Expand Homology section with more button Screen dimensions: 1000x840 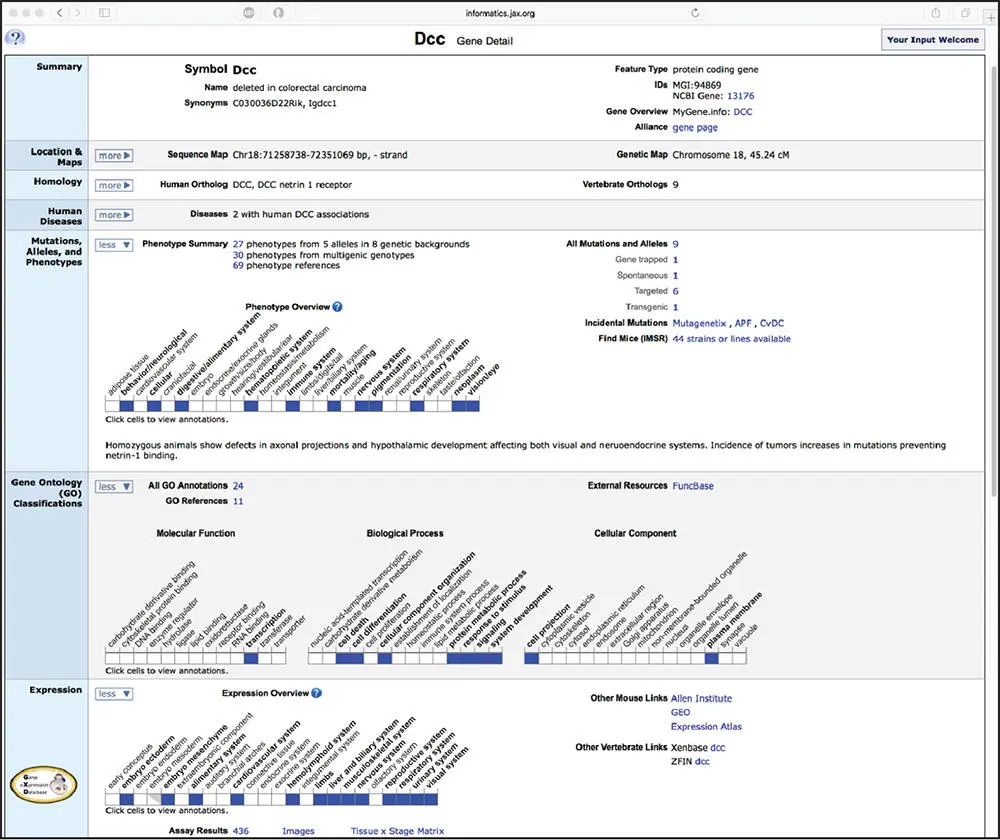(x=114, y=186)
